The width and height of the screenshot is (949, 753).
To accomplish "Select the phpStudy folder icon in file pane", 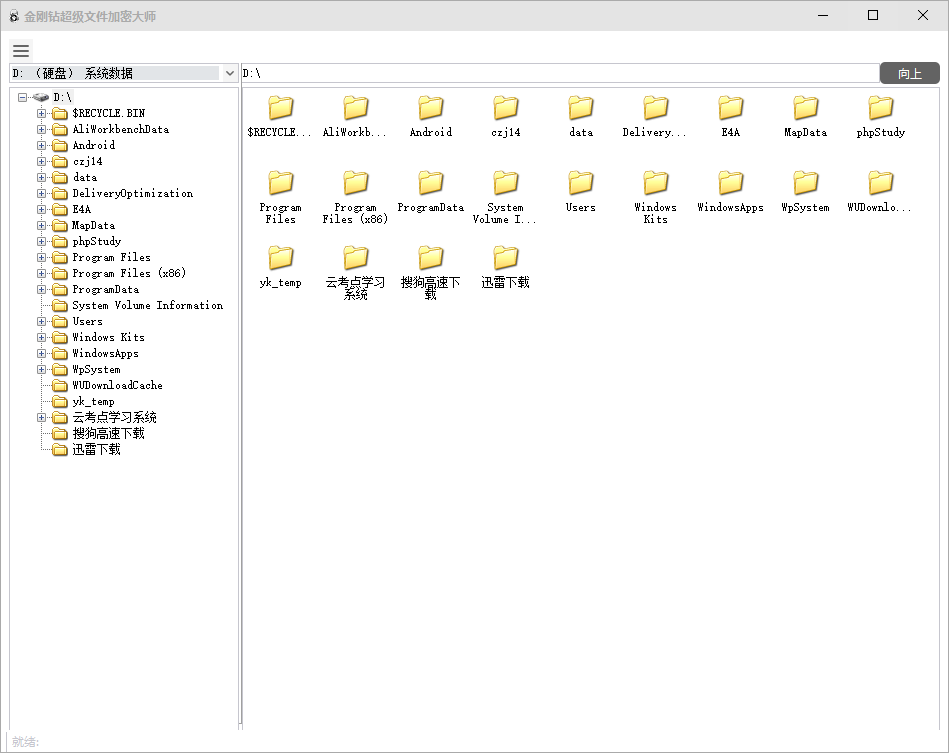I will 881,108.
